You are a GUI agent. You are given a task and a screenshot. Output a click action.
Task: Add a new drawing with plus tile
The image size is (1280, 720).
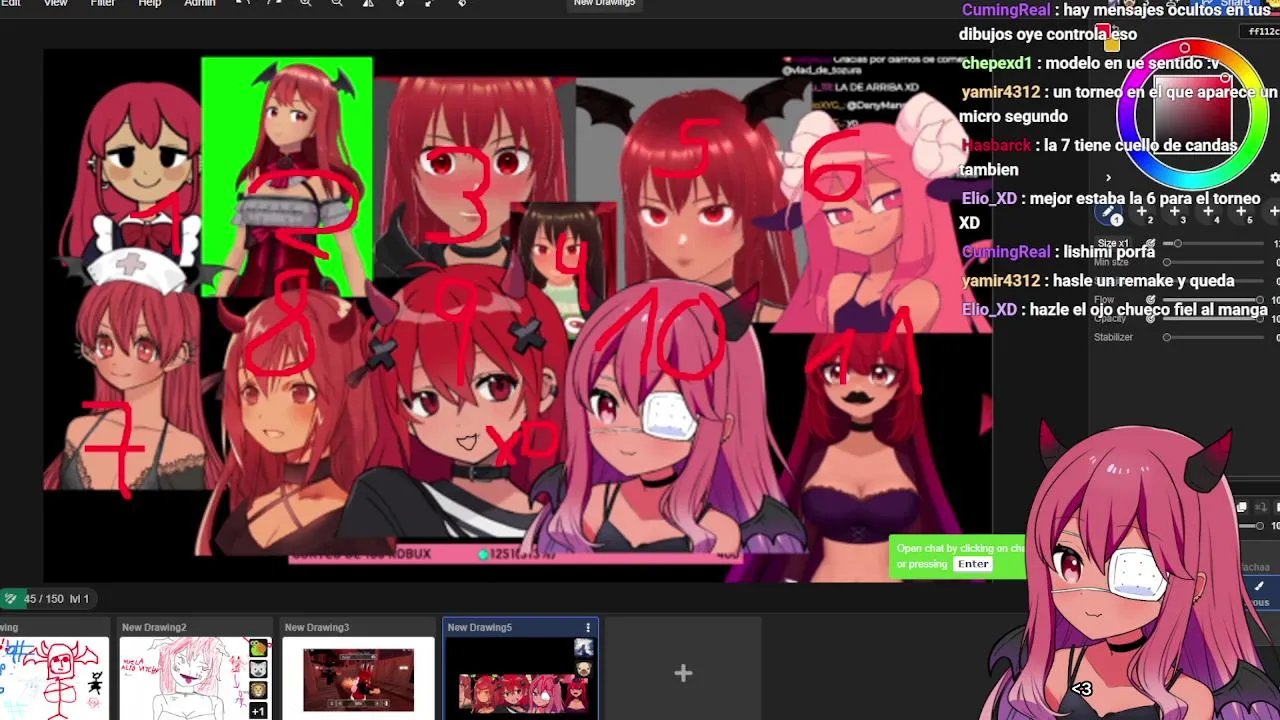[x=683, y=673]
